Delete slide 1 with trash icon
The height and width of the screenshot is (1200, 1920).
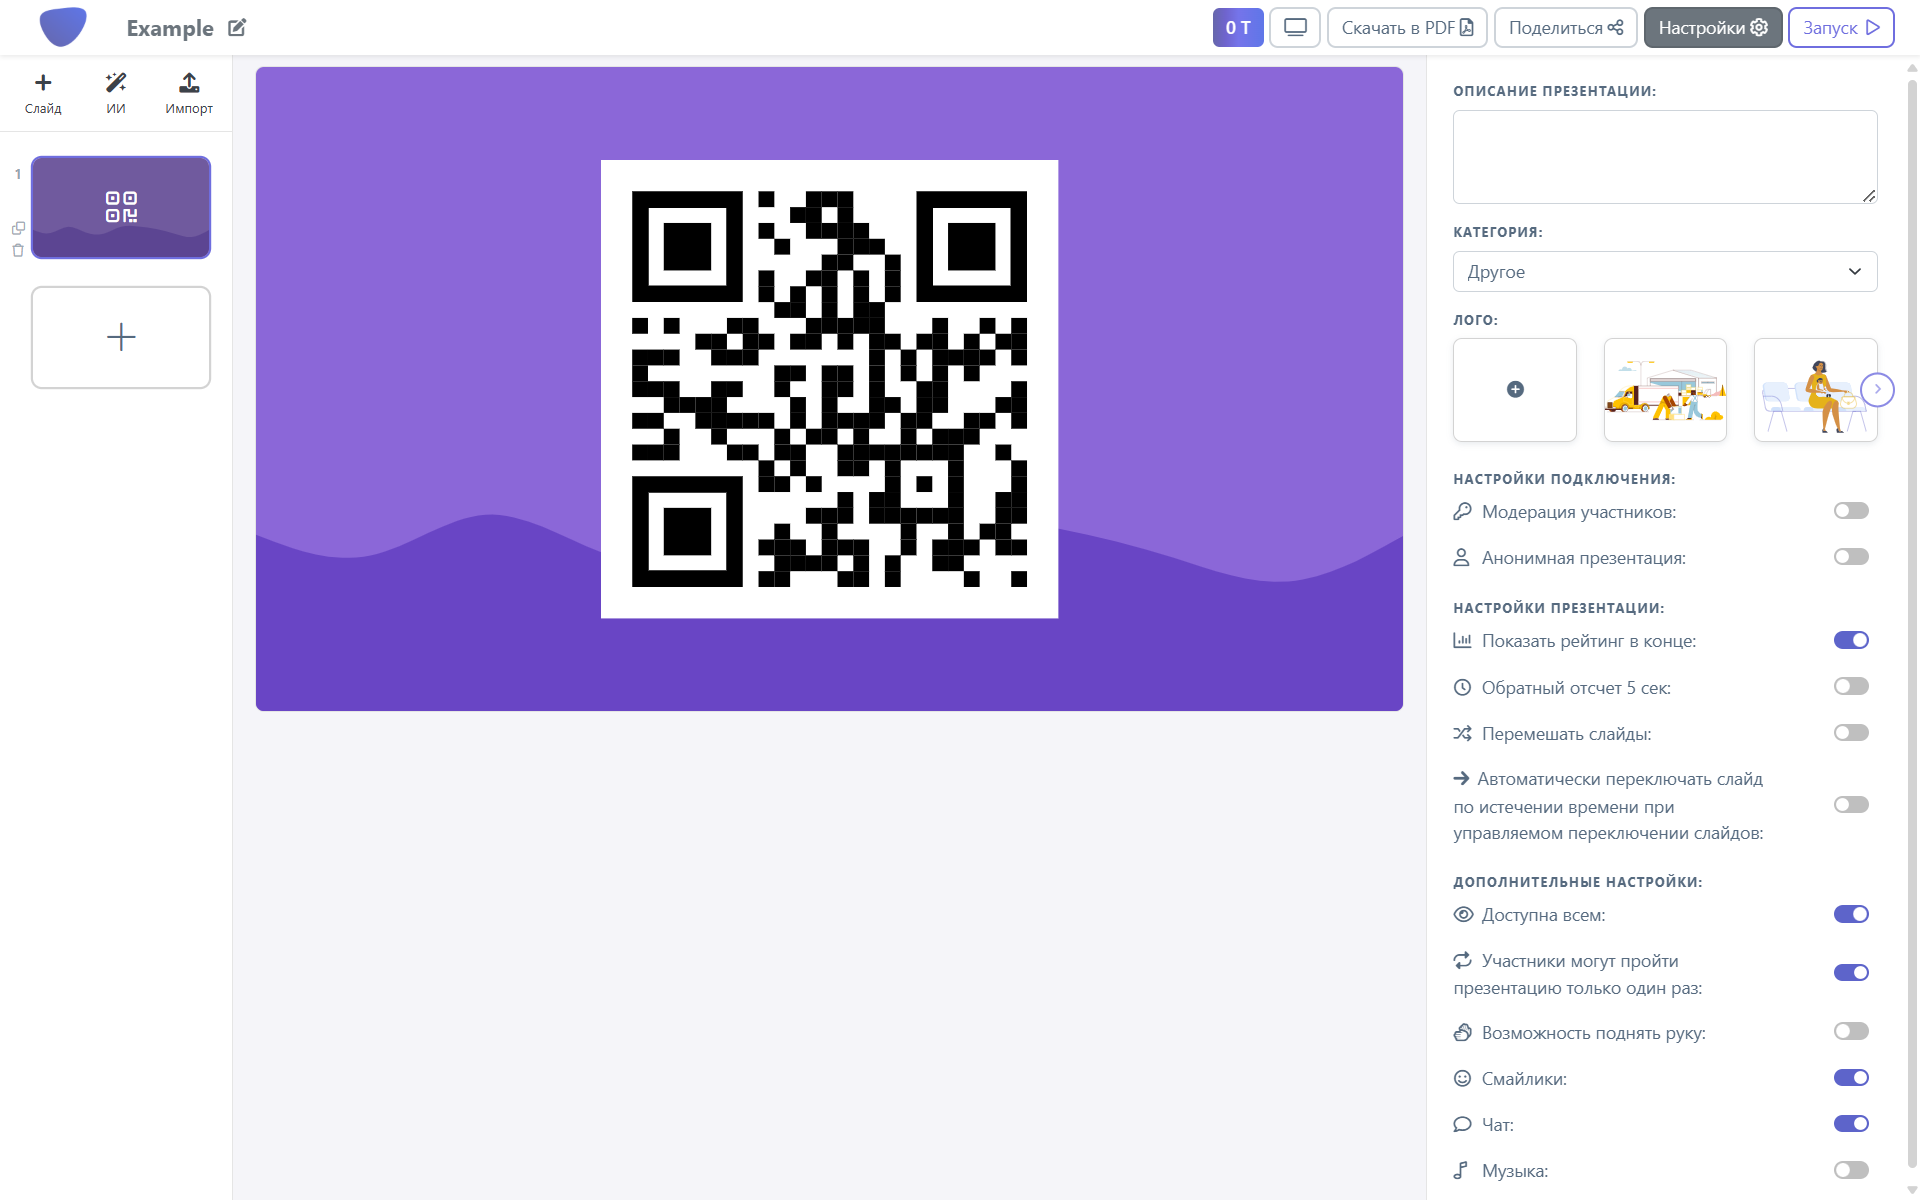[18, 250]
